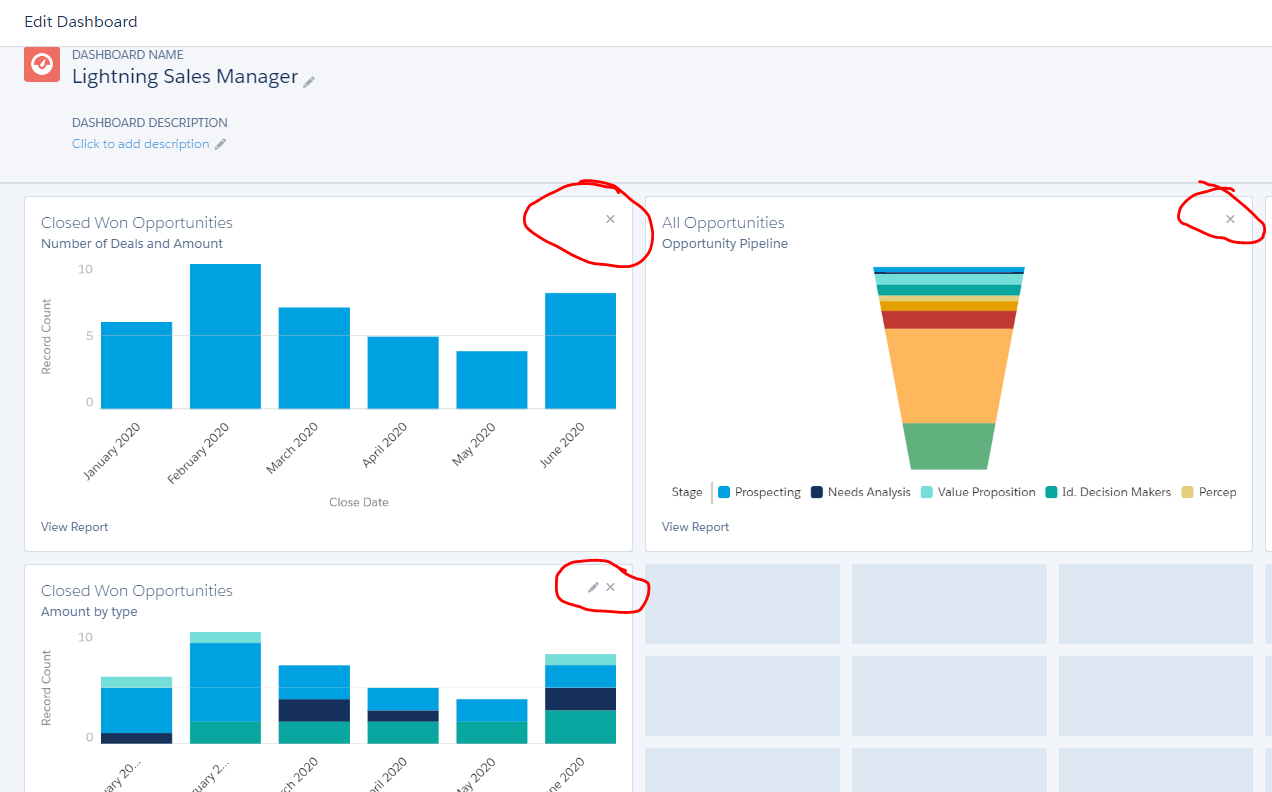Click the All Opportunities widget title
This screenshot has width=1272, height=792.
pos(723,223)
